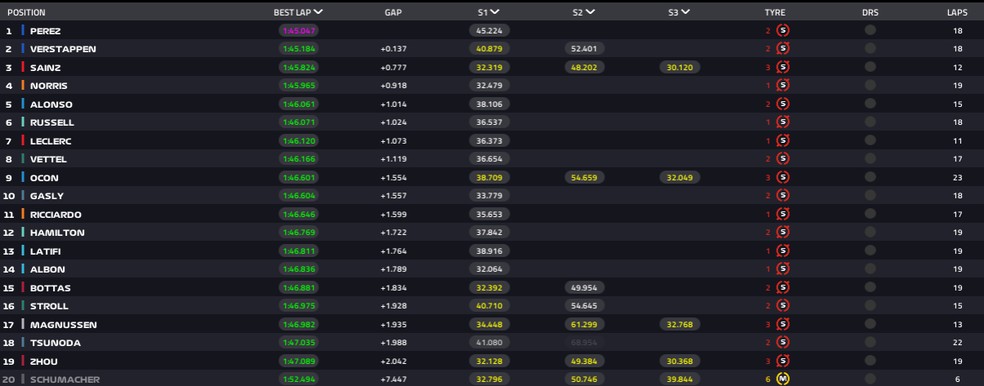Click Bottas's soft tyre icon

[783, 288]
